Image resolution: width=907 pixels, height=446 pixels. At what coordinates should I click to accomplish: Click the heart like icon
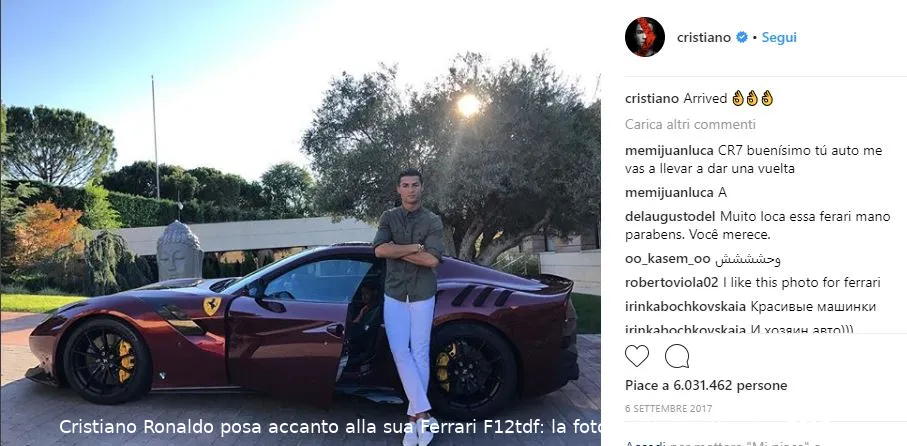tap(637, 356)
